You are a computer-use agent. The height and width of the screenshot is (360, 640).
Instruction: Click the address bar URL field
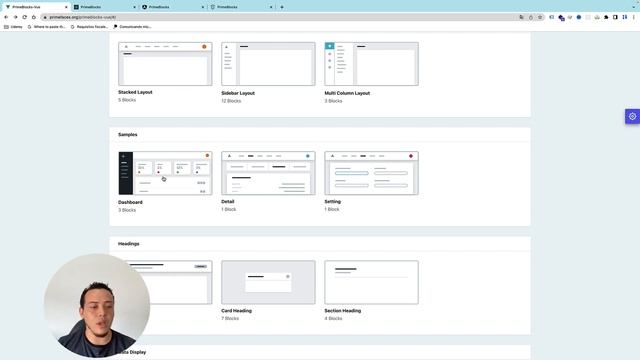pyautogui.click(x=278, y=17)
